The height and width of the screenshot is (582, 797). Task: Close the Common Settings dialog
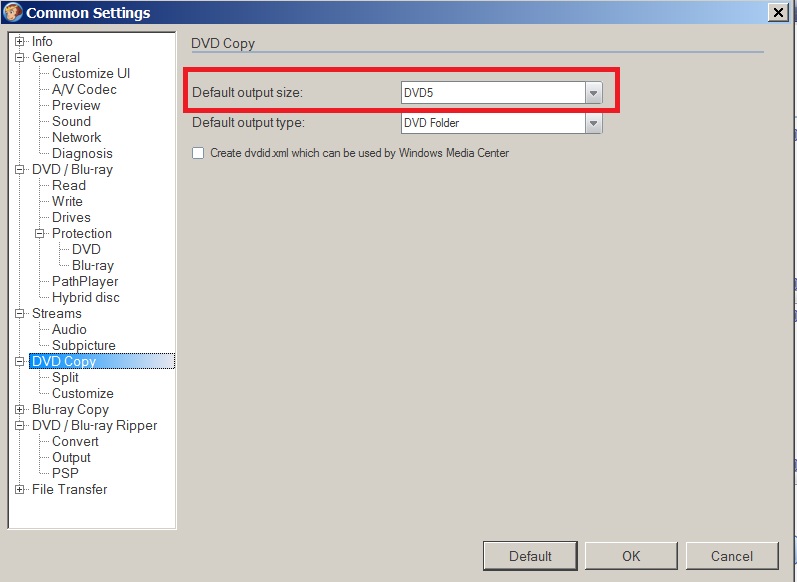(778, 12)
